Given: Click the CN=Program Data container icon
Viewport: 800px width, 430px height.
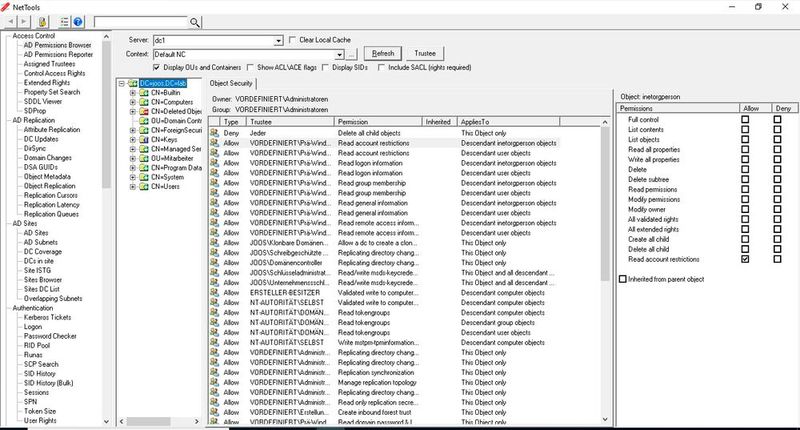Looking at the screenshot, I should pos(144,168).
